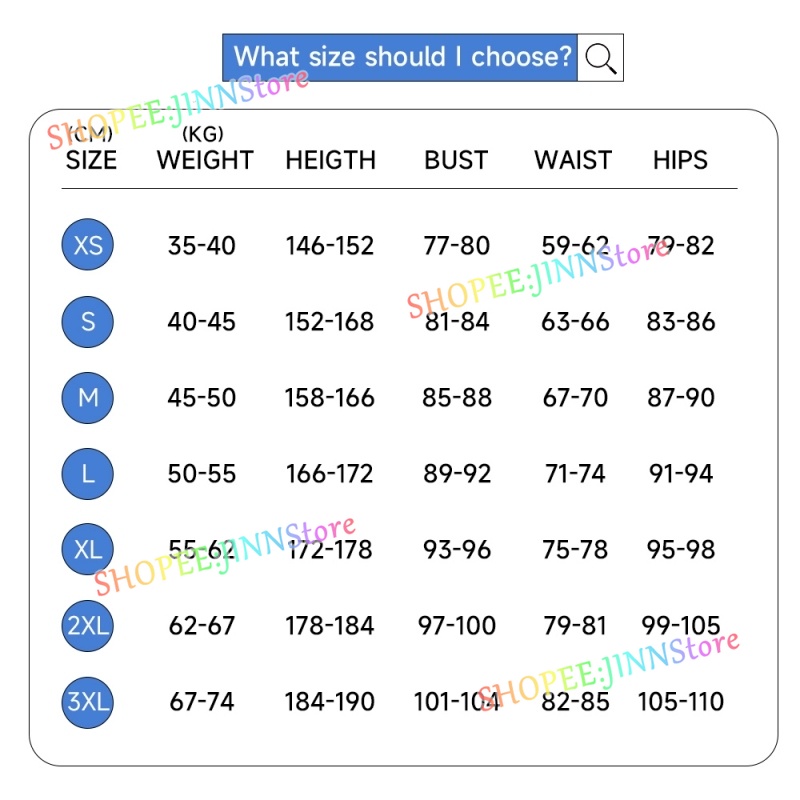Choose the 2XL size circle
This screenshot has width=800, height=800.
pos(88,625)
